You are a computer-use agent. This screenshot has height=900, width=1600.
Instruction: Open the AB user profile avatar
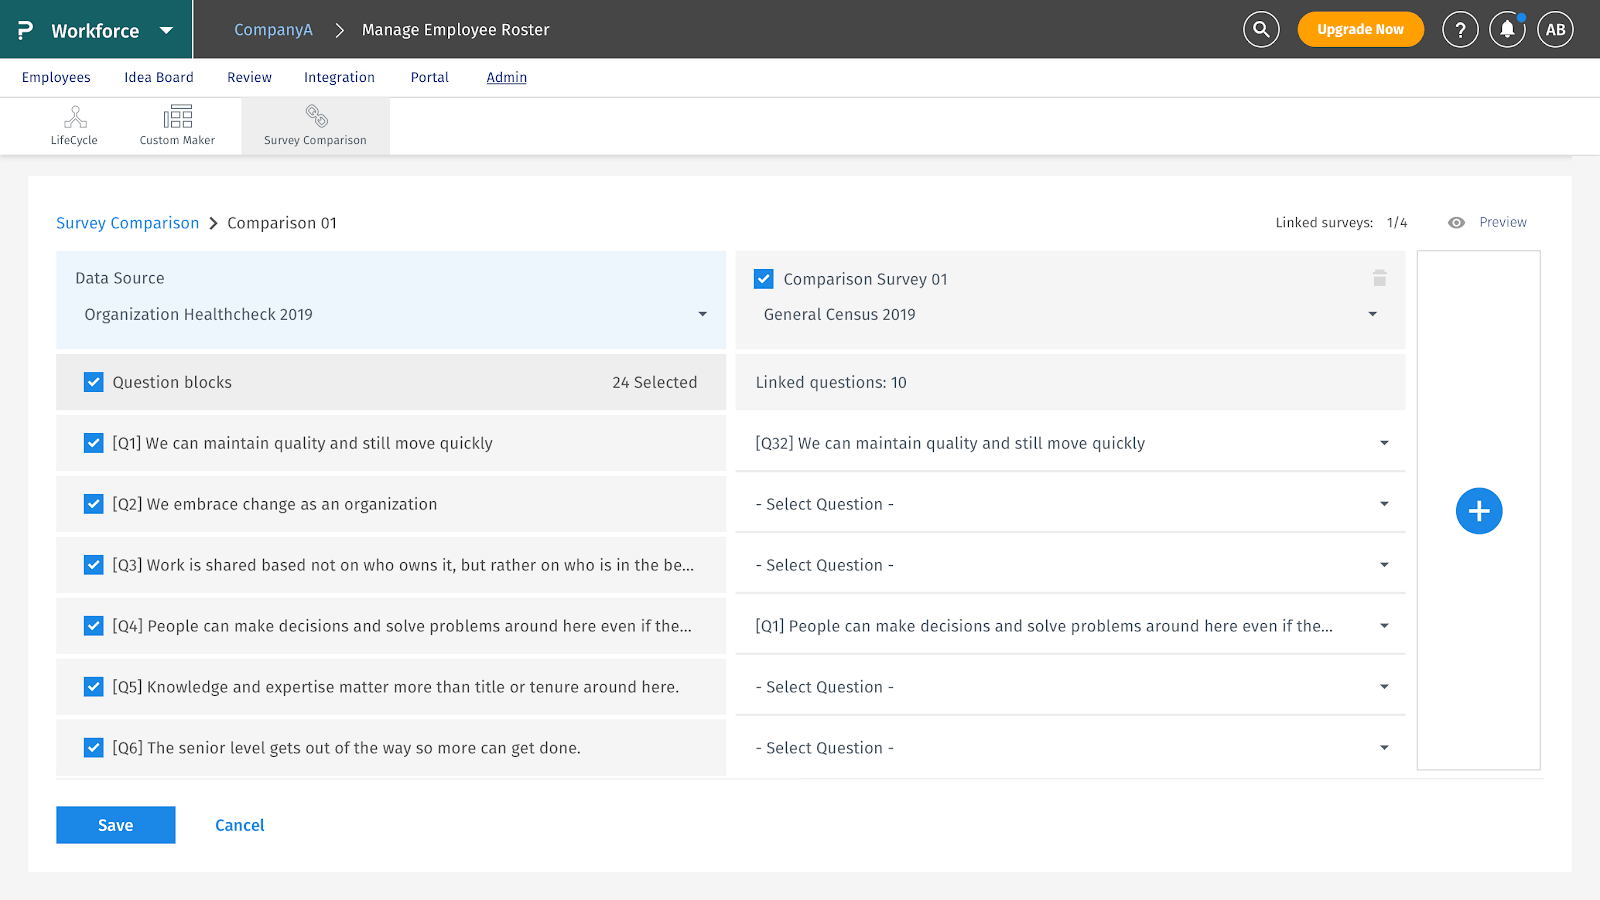pos(1555,30)
